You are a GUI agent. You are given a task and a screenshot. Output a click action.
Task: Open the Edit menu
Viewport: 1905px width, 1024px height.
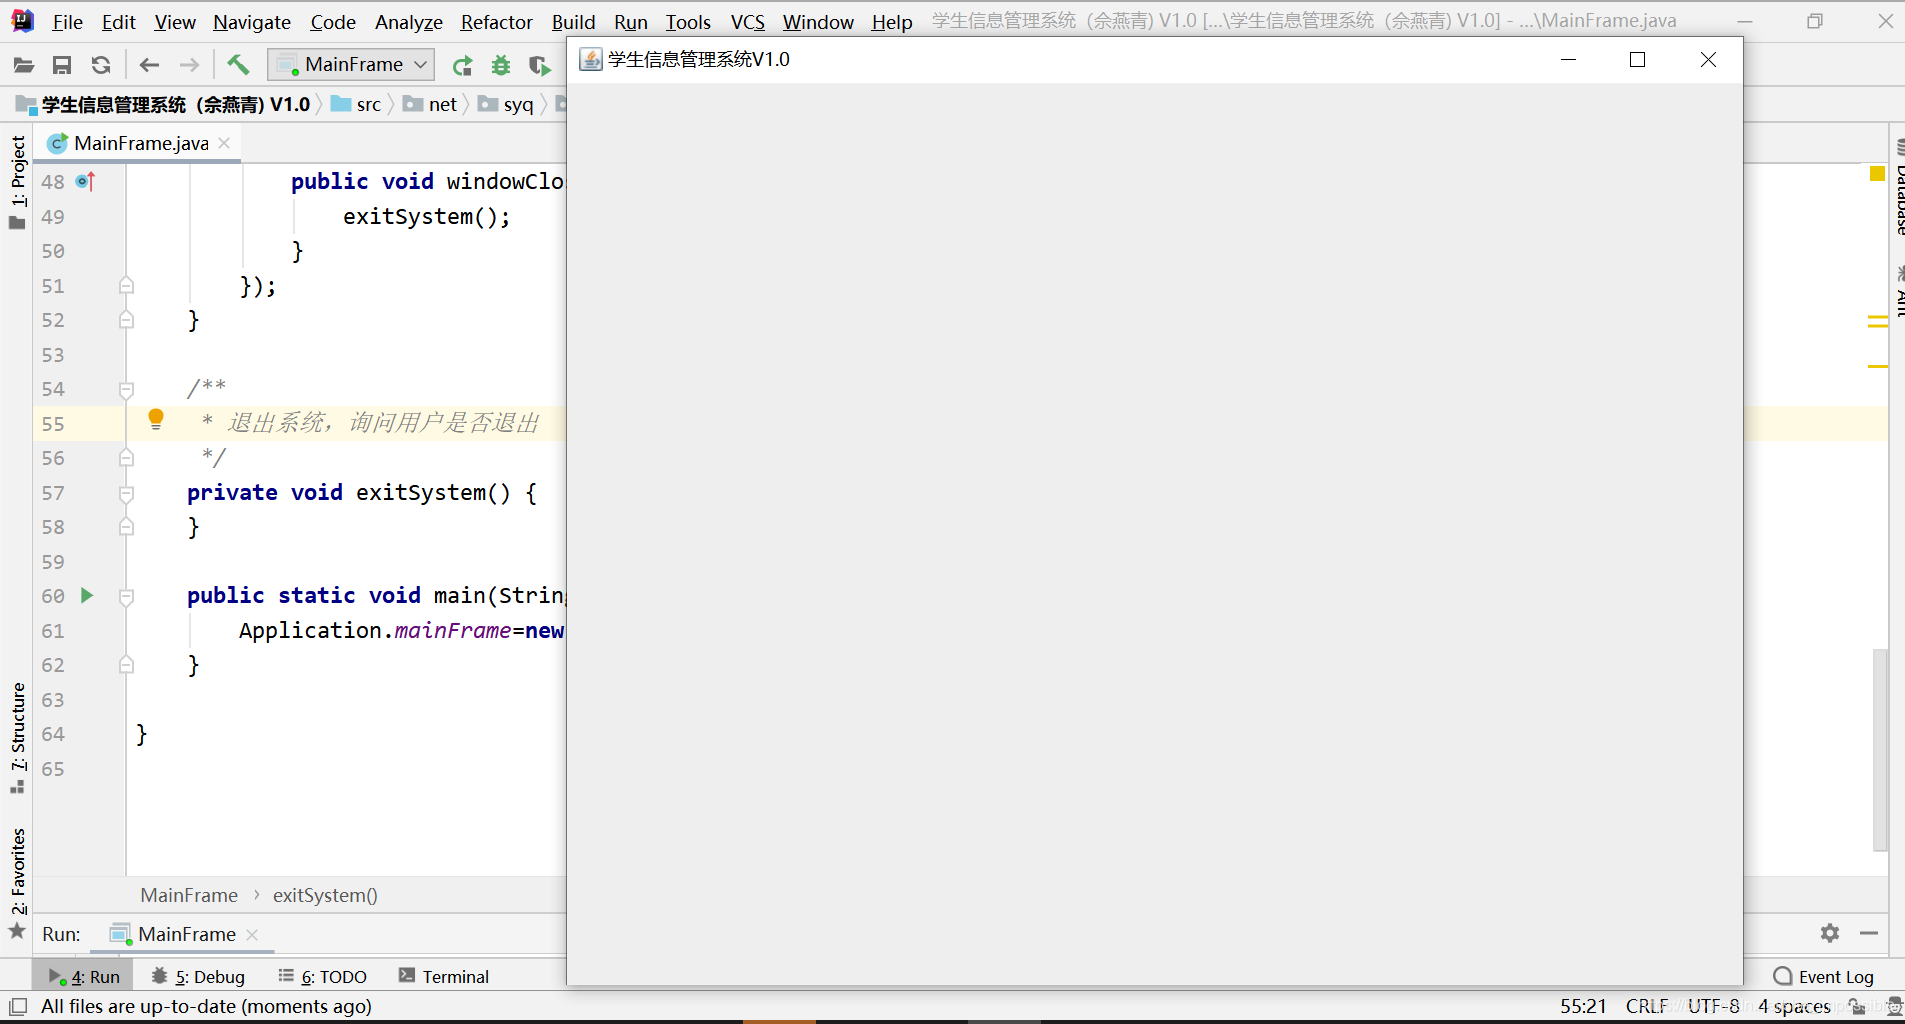[118, 21]
